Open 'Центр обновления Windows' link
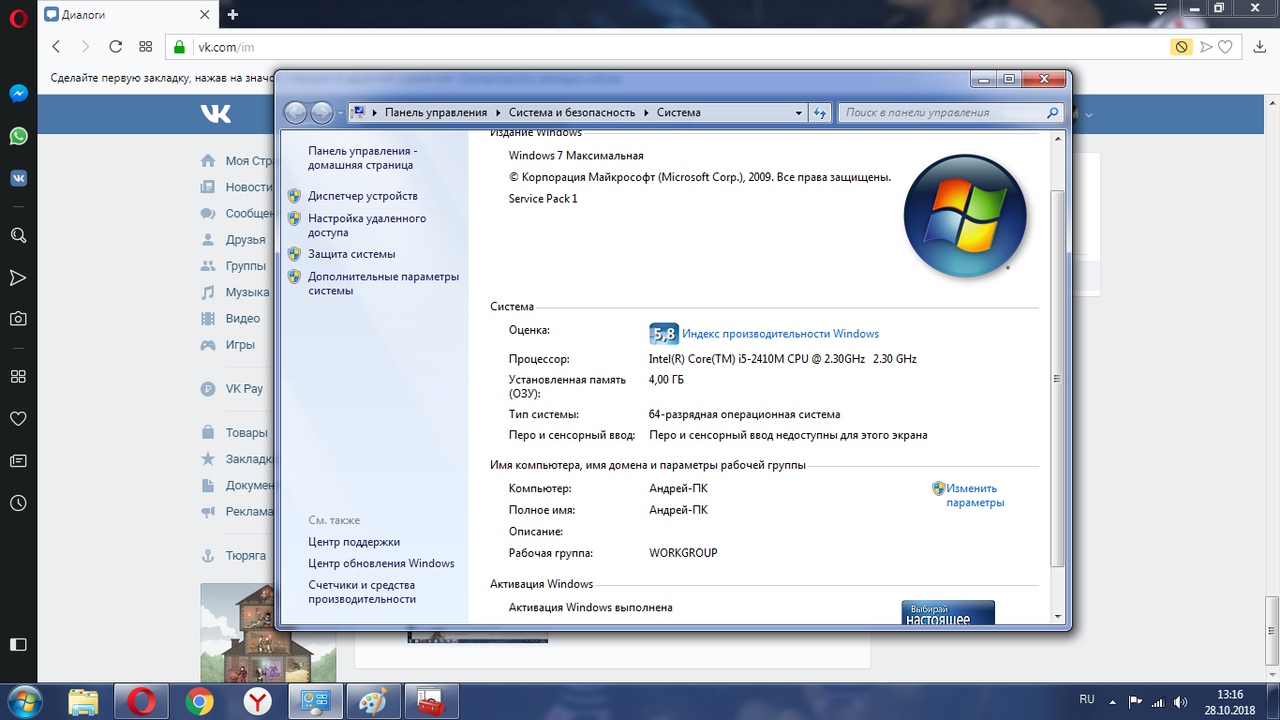 (381, 563)
